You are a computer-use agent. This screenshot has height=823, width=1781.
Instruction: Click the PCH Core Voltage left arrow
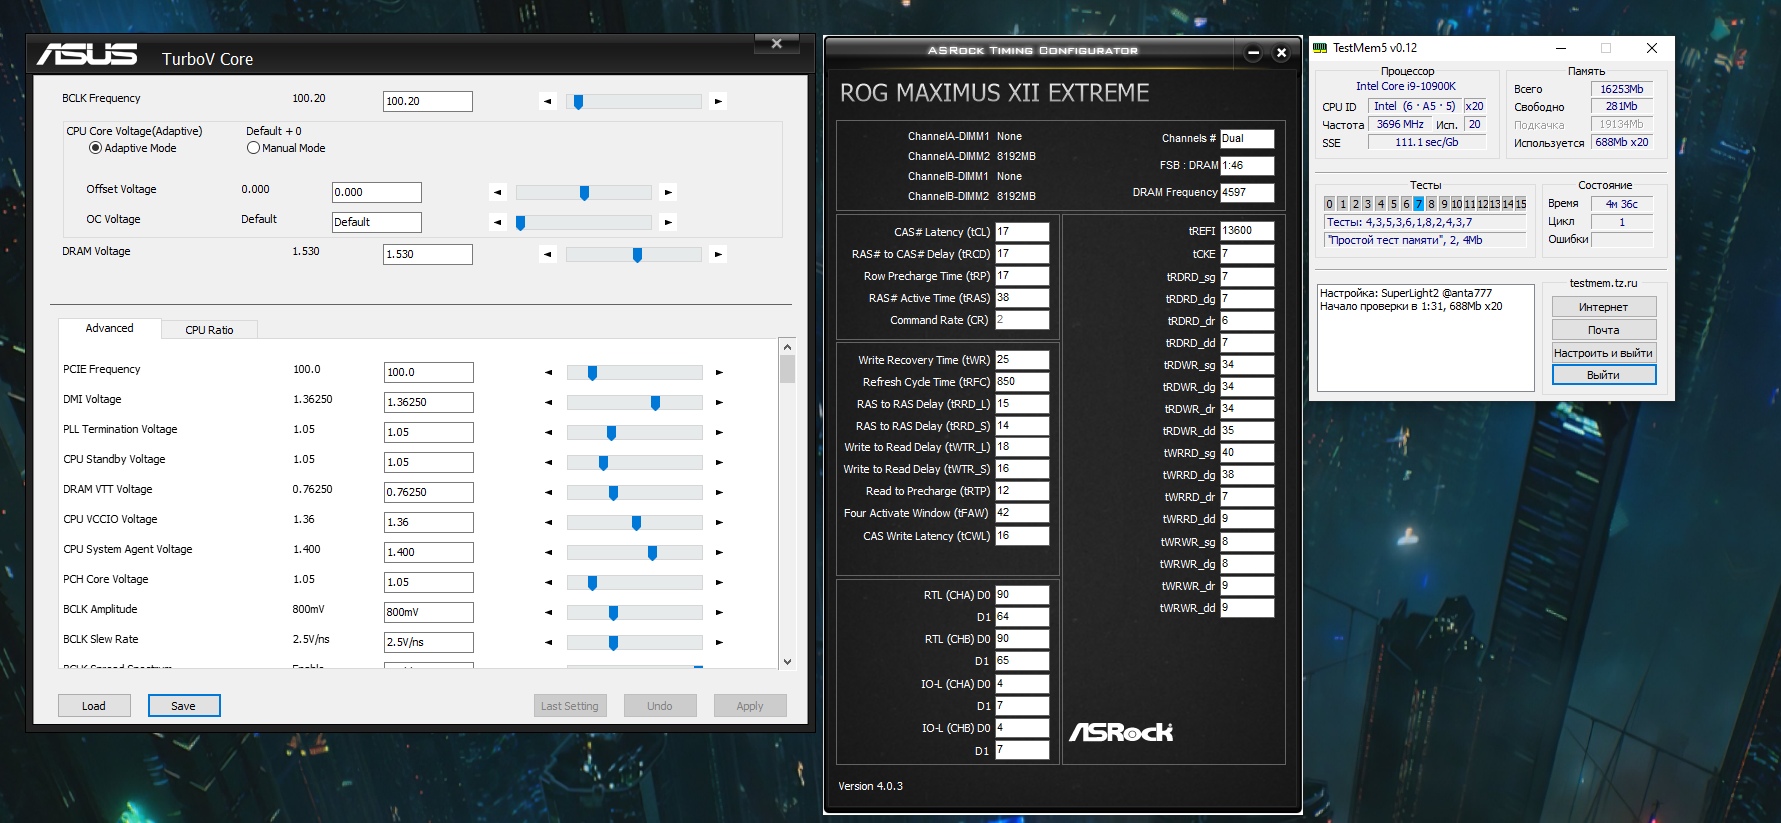548,582
